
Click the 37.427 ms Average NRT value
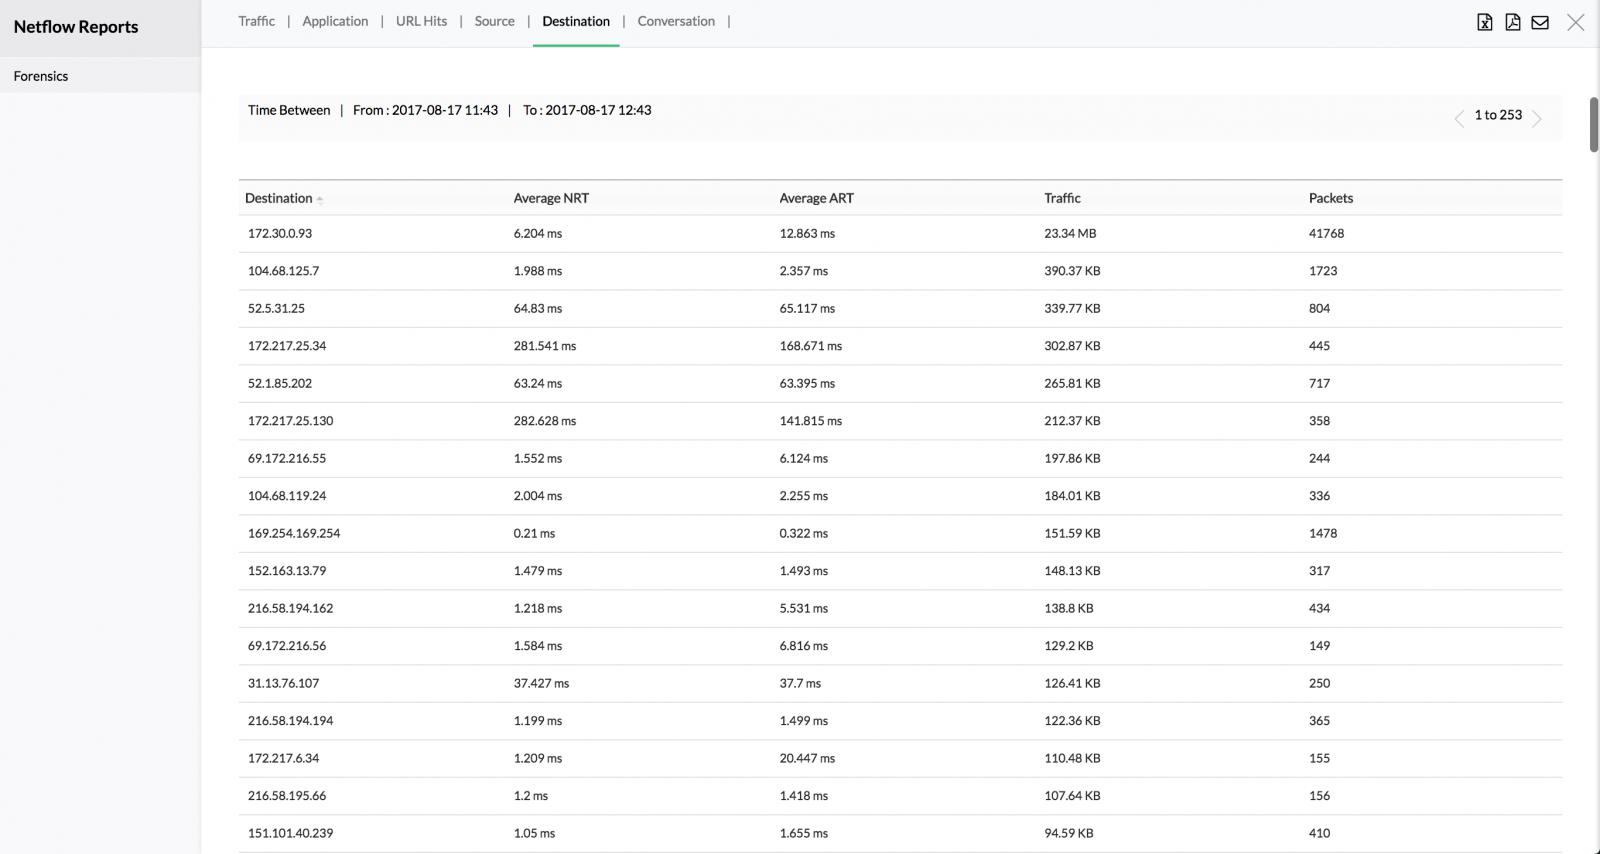coord(541,683)
